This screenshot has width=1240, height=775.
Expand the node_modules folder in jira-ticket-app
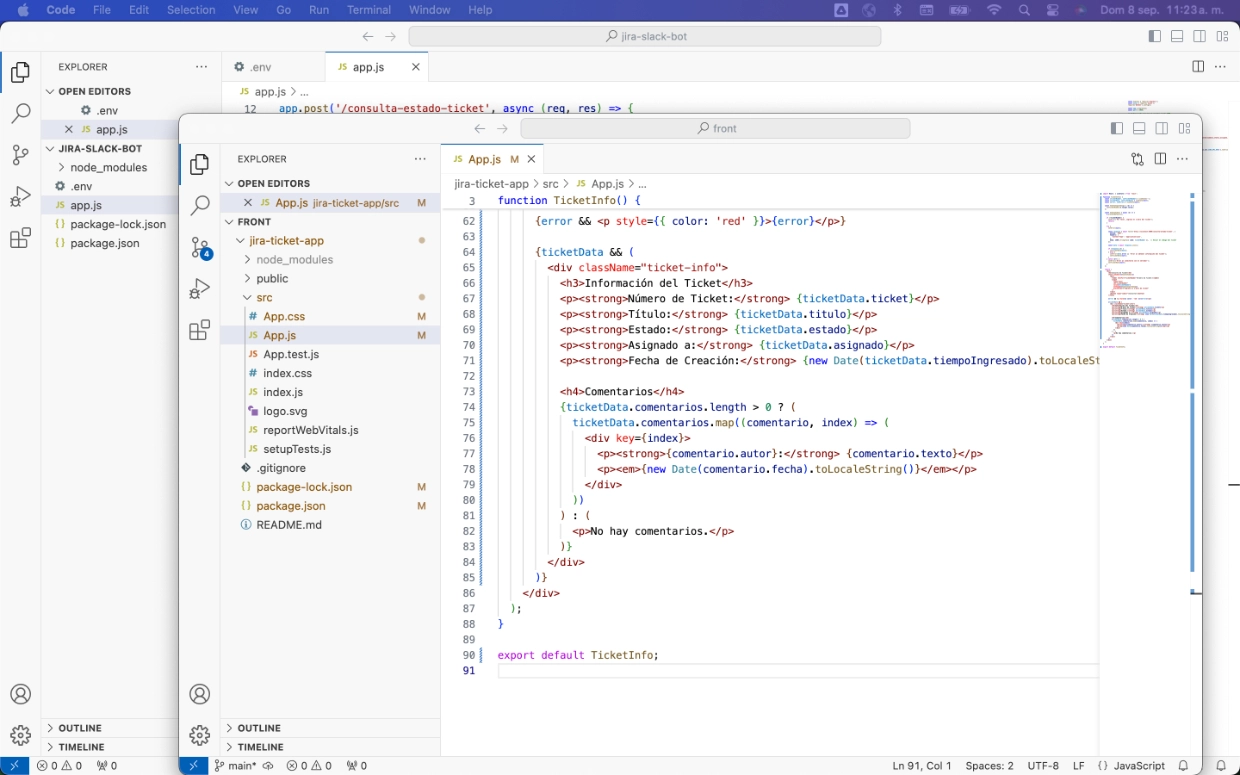coord(294,260)
